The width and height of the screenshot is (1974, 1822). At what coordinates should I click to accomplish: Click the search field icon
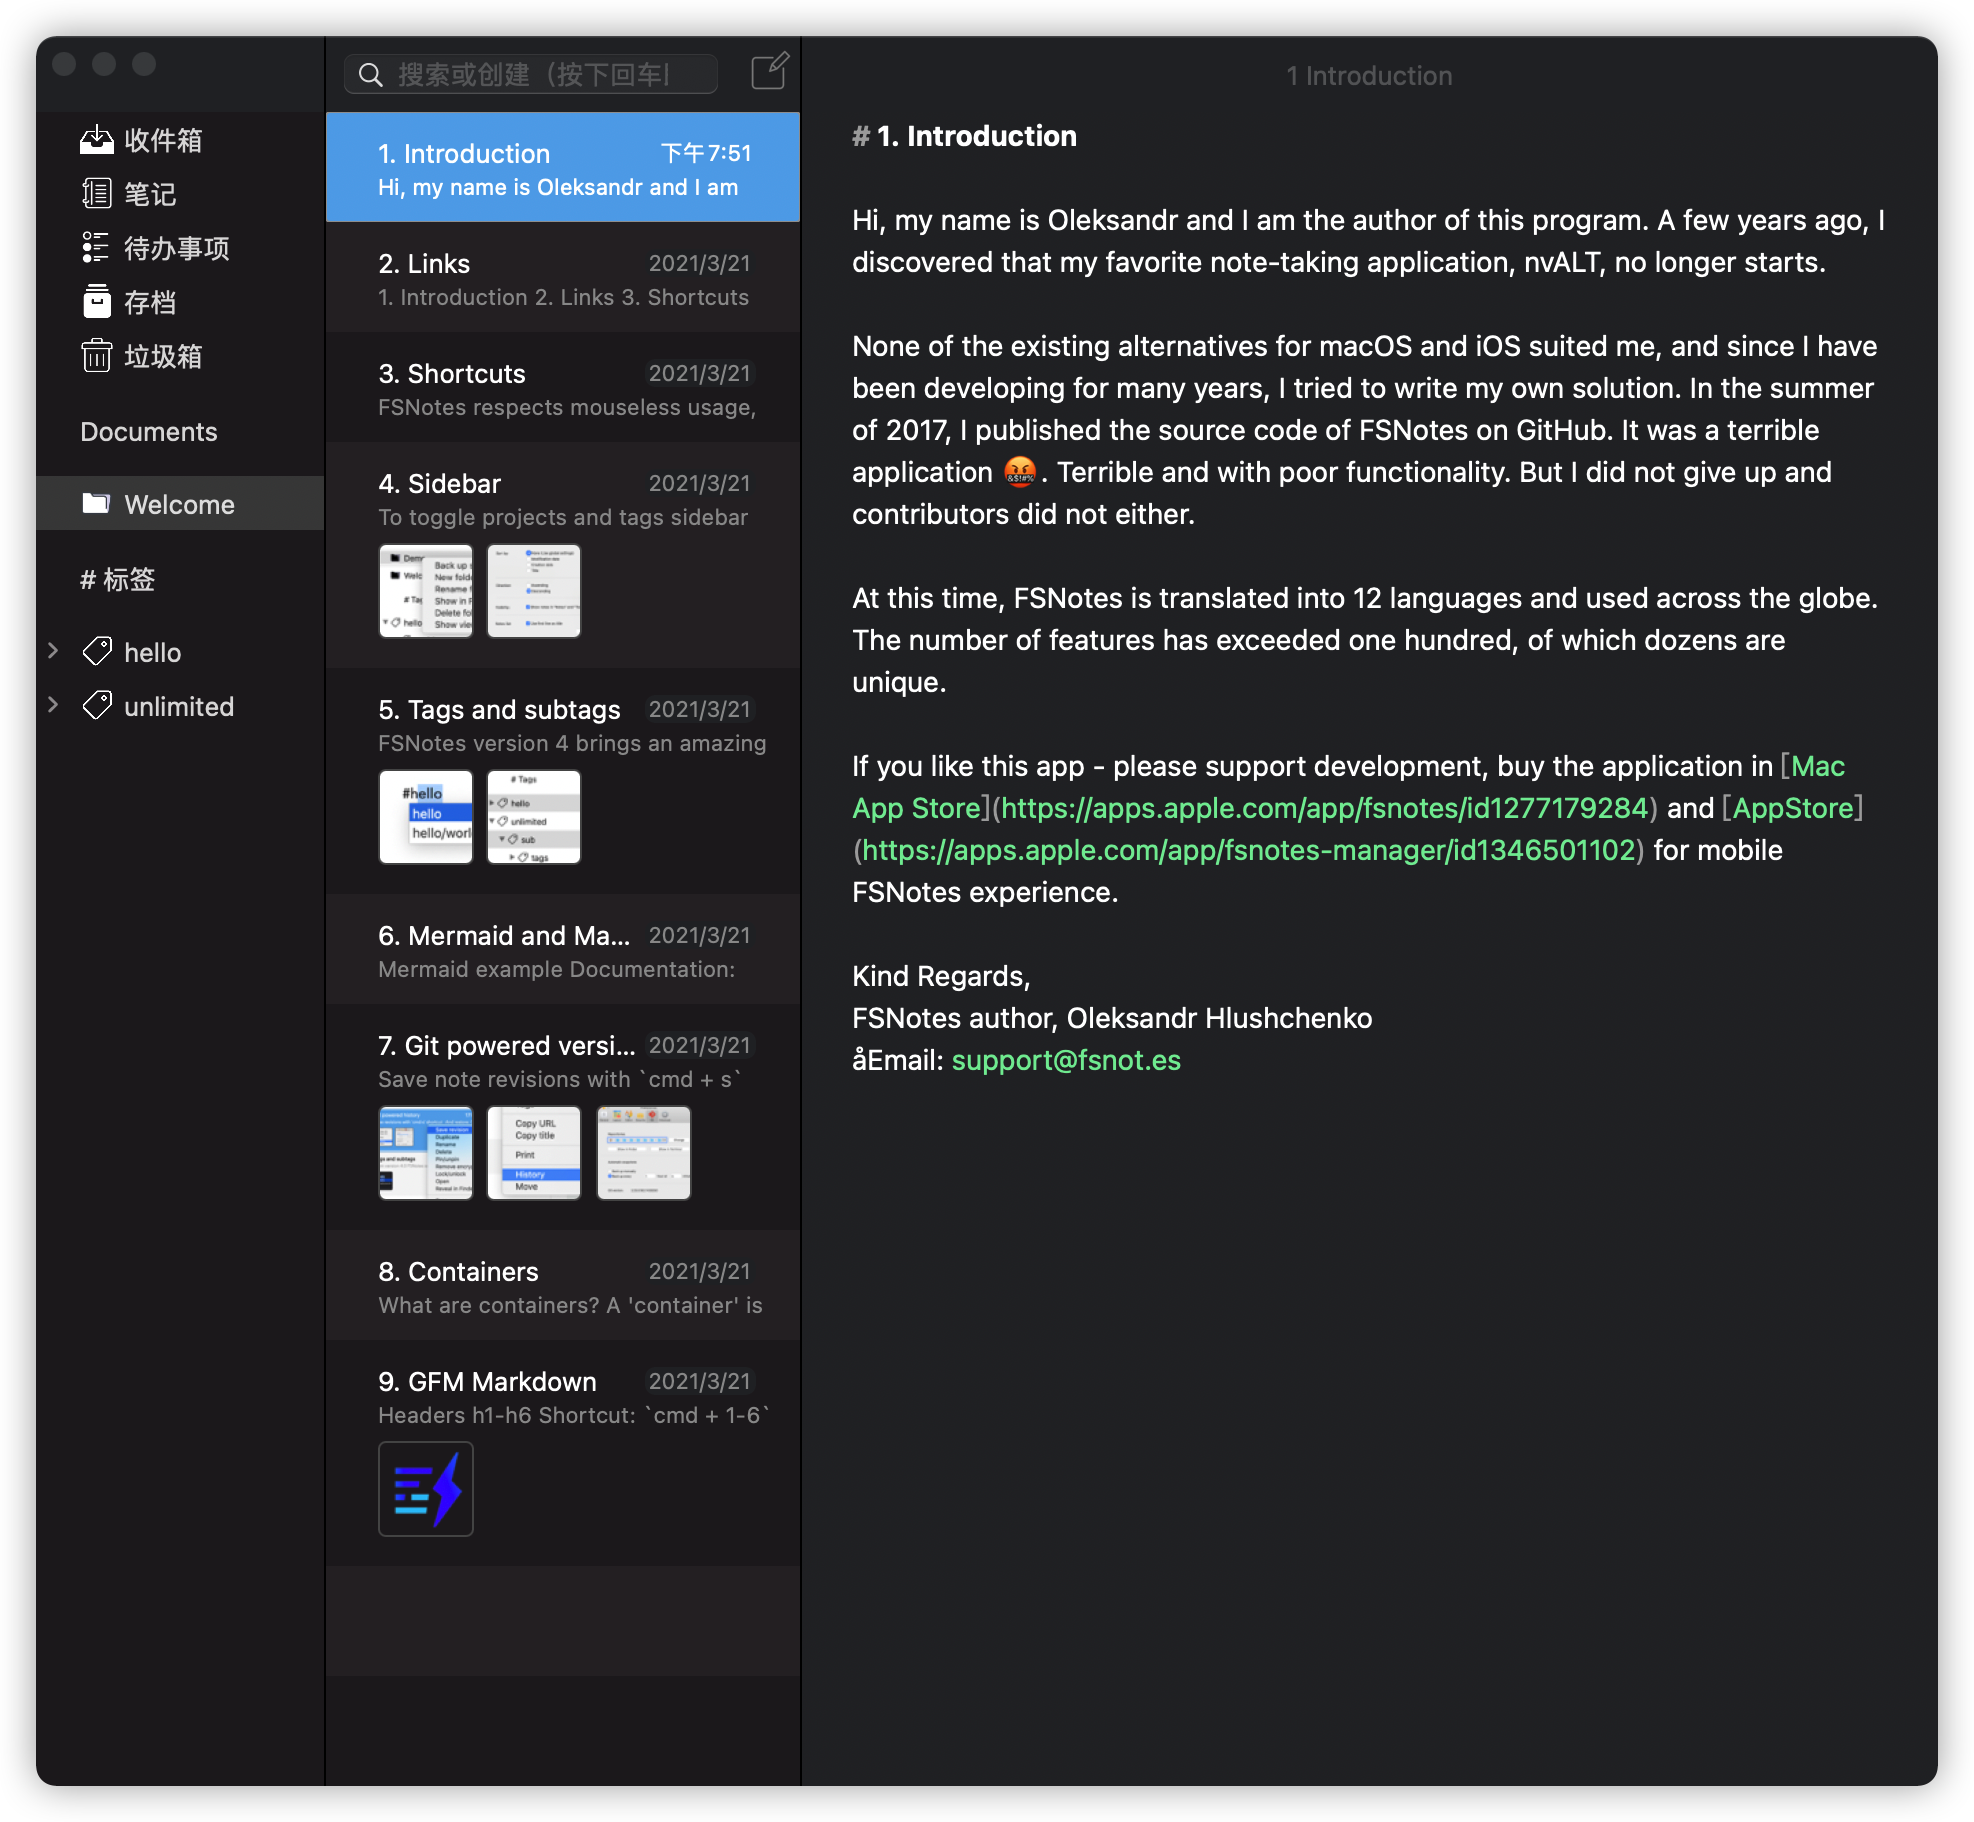(368, 74)
